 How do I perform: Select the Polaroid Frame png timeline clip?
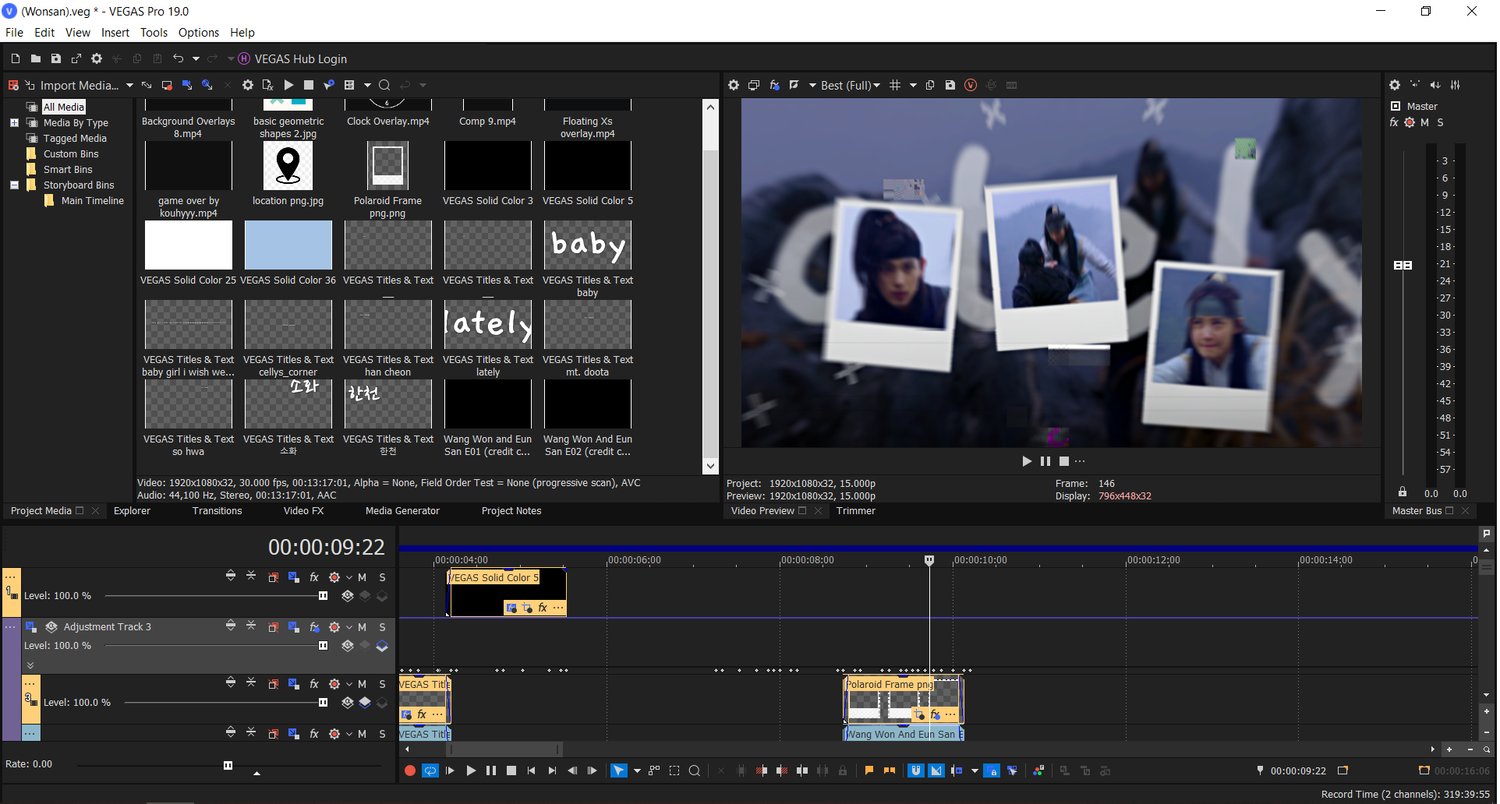[903, 699]
